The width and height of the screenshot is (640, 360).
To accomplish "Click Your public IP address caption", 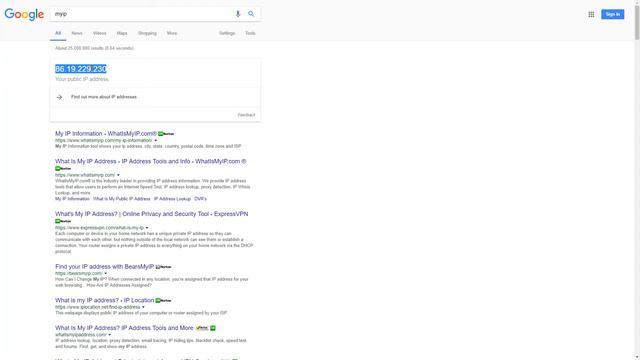I will (x=82, y=79).
